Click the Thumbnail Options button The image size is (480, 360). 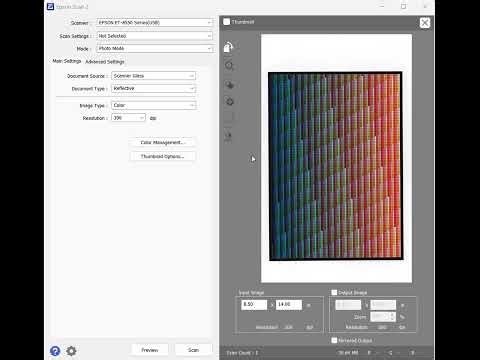pos(162,156)
